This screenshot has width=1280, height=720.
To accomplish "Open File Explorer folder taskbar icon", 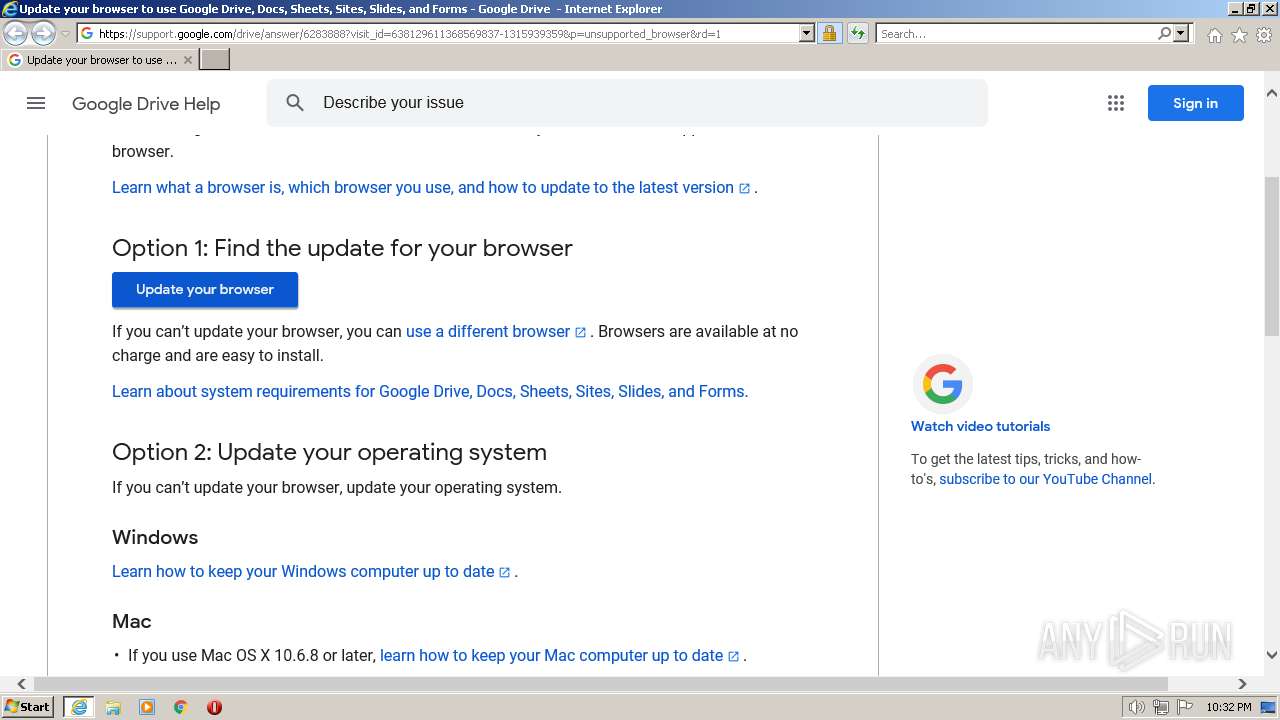I will click(x=113, y=707).
